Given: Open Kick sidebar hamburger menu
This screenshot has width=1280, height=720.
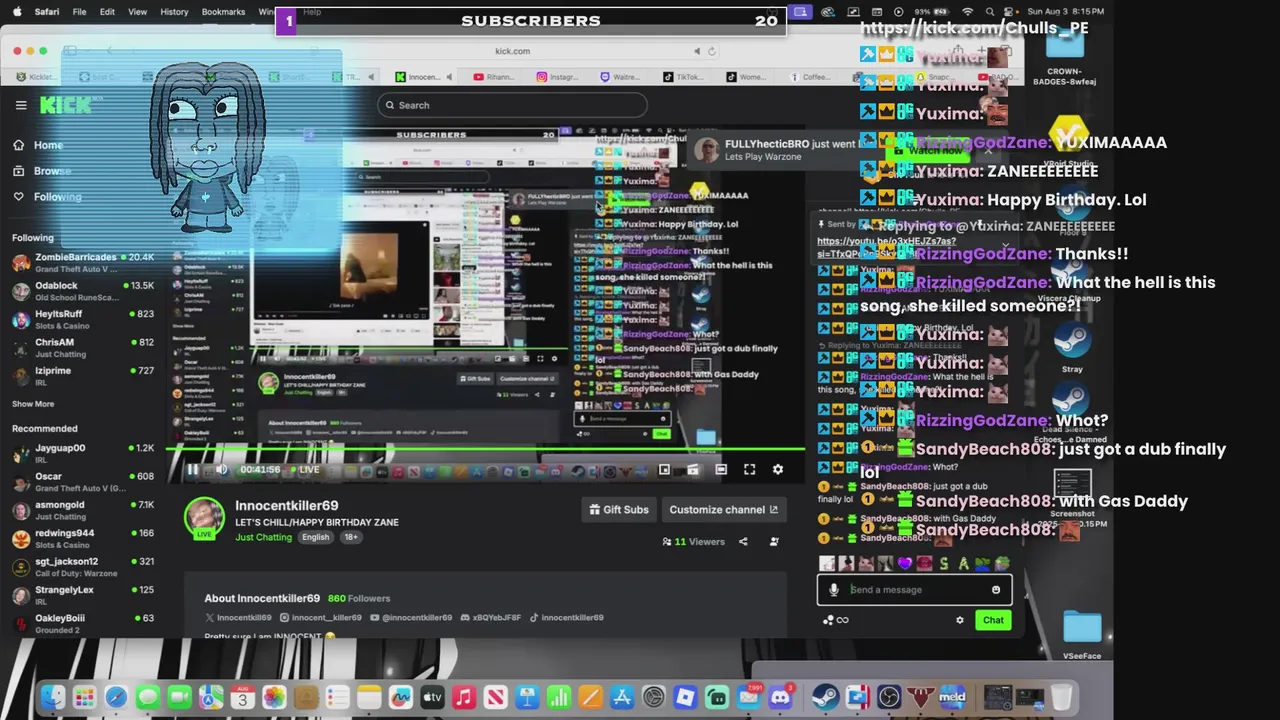Looking at the screenshot, I should point(21,105).
